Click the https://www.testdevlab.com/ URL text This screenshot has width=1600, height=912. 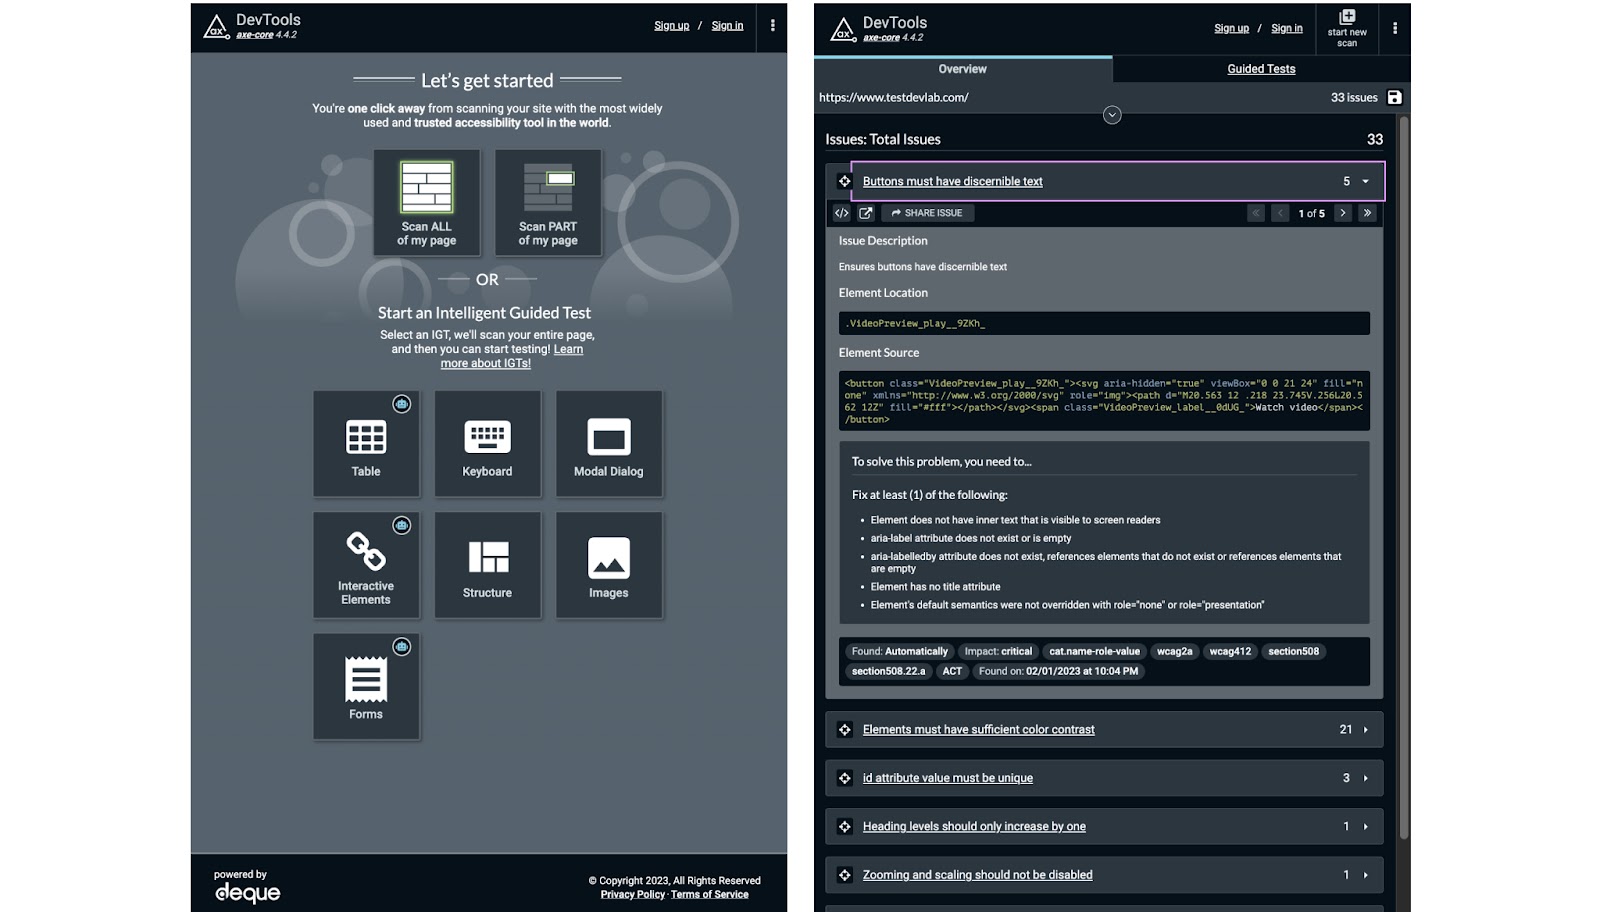coord(894,98)
